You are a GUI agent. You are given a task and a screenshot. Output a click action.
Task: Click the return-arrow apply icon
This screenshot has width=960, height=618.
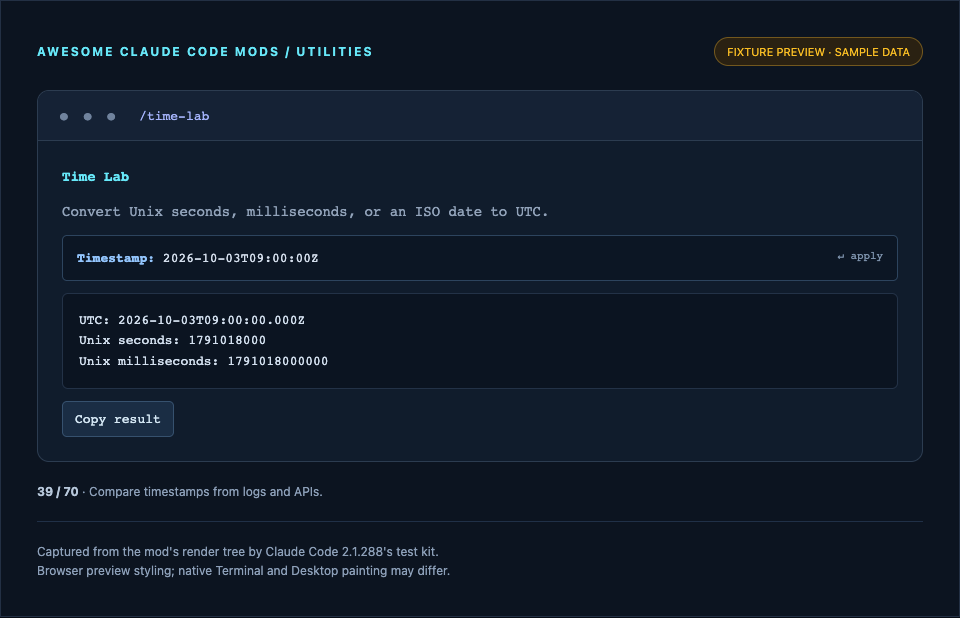point(841,257)
